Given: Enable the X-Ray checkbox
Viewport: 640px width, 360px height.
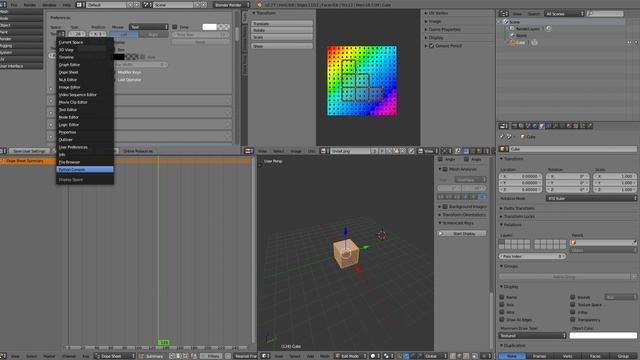Looking at the screenshot, I should pos(573,312).
